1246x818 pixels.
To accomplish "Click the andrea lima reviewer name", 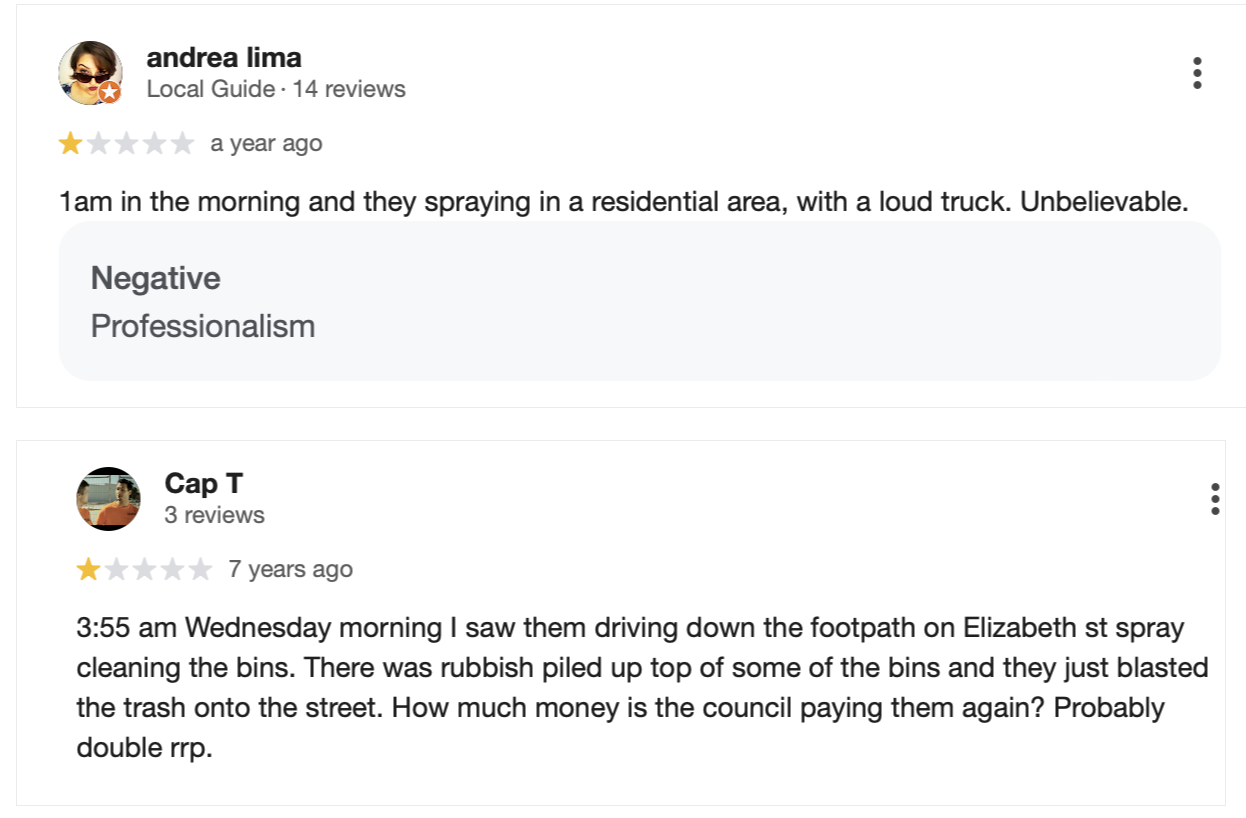I will click(224, 58).
